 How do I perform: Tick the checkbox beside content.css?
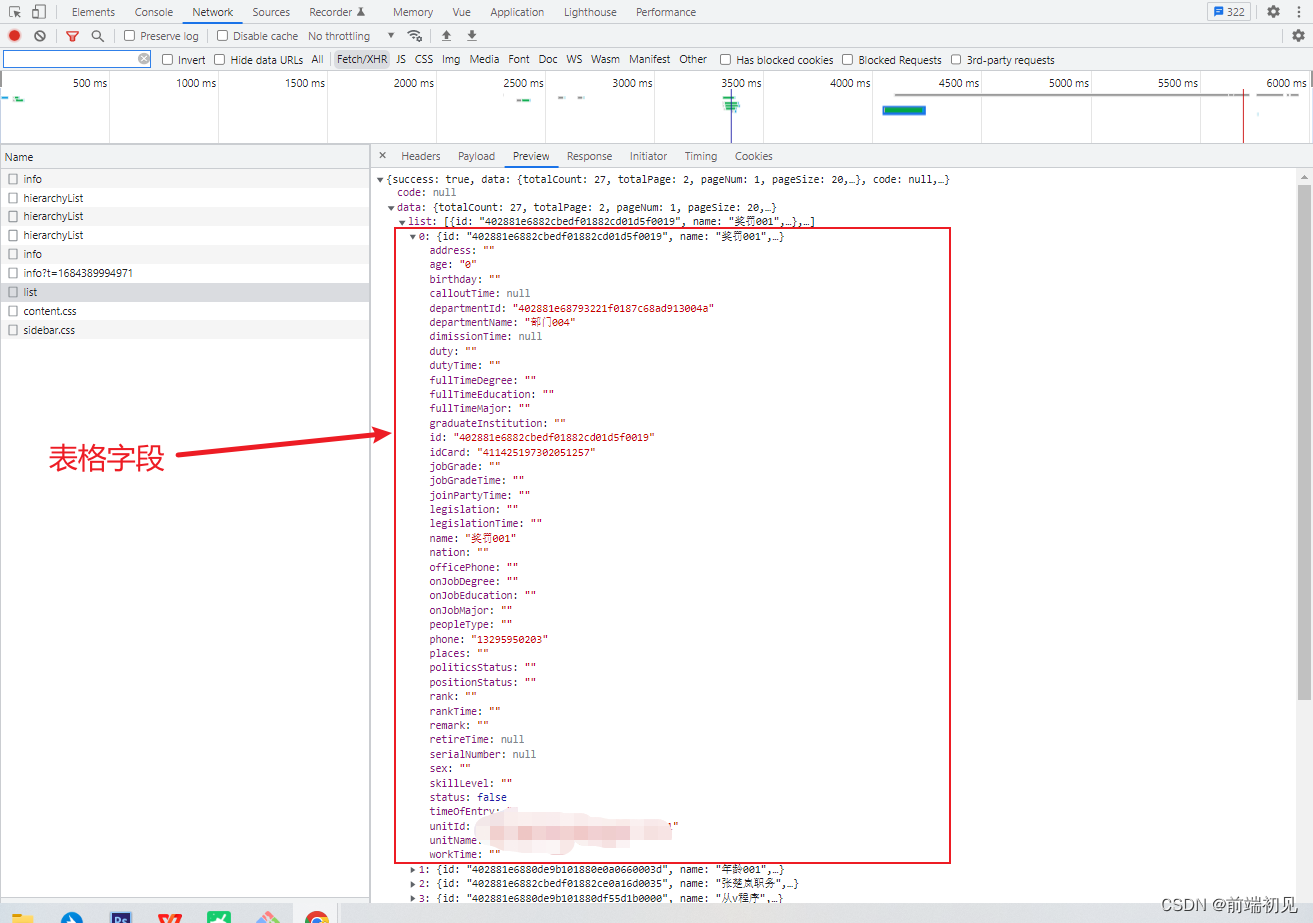[13, 311]
